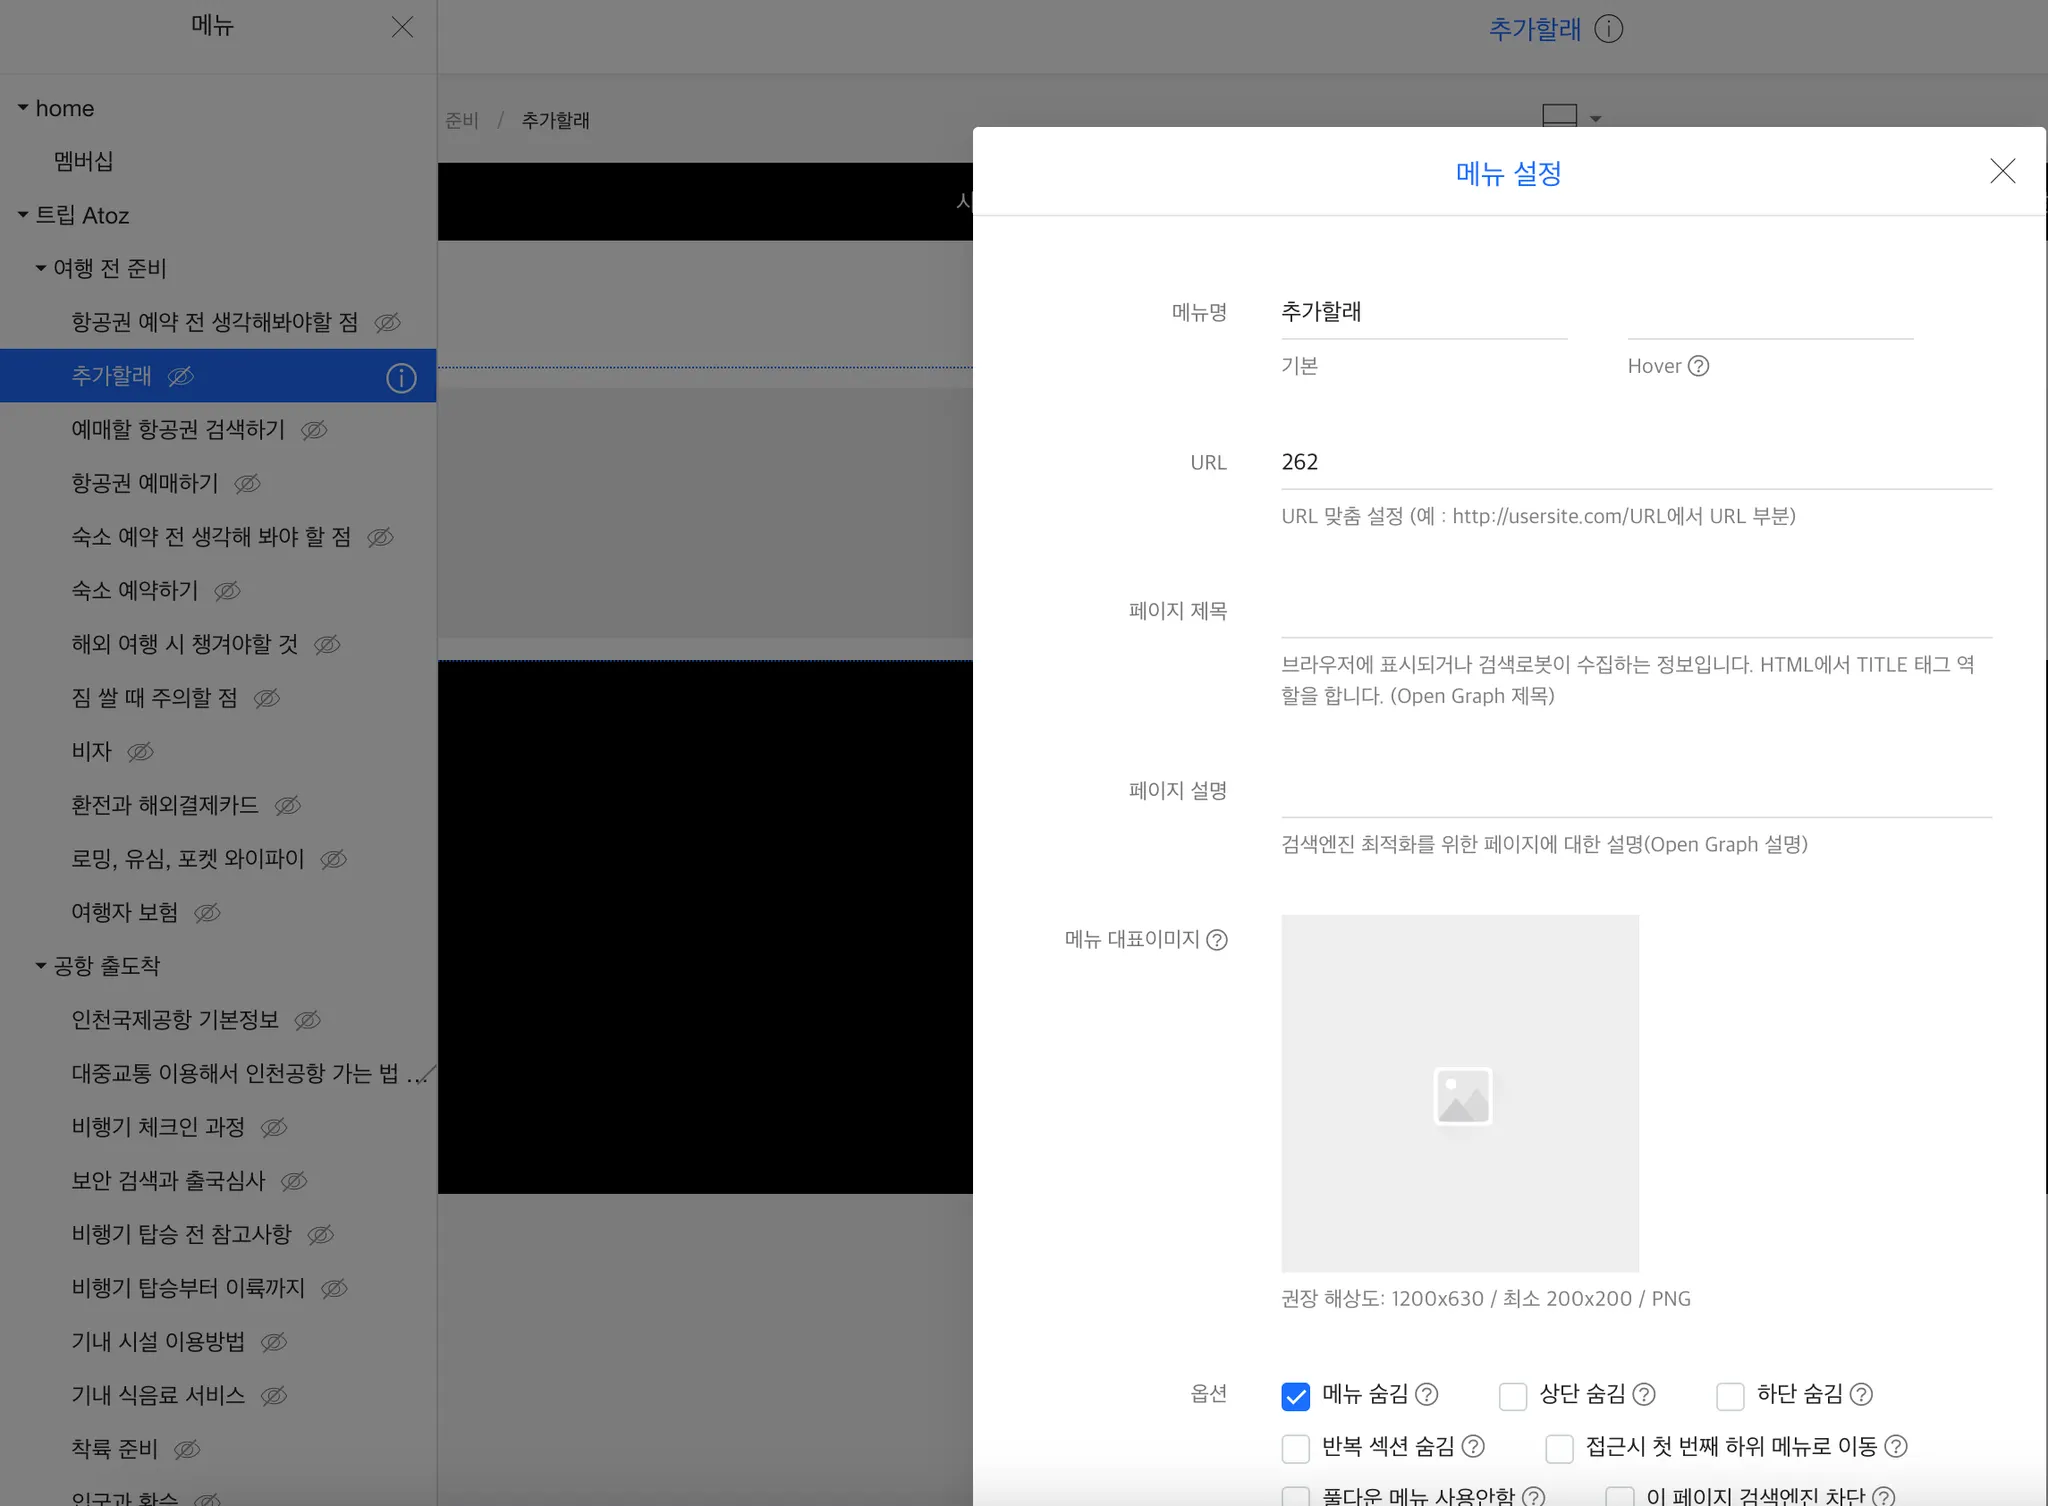Open the device preview dropdown arrow
This screenshot has width=2048, height=1506.
[1595, 119]
